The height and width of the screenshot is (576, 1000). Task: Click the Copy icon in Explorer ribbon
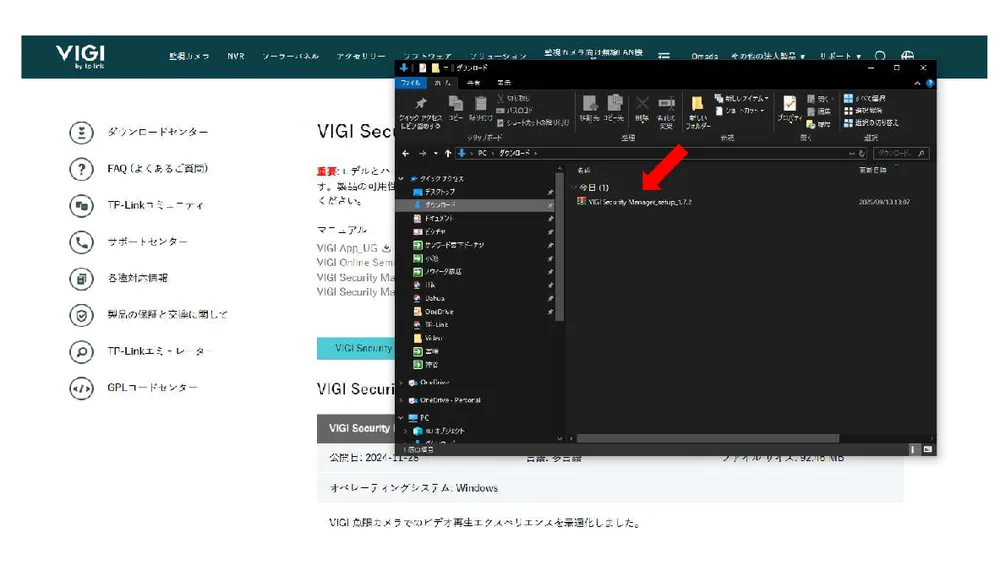tap(455, 103)
